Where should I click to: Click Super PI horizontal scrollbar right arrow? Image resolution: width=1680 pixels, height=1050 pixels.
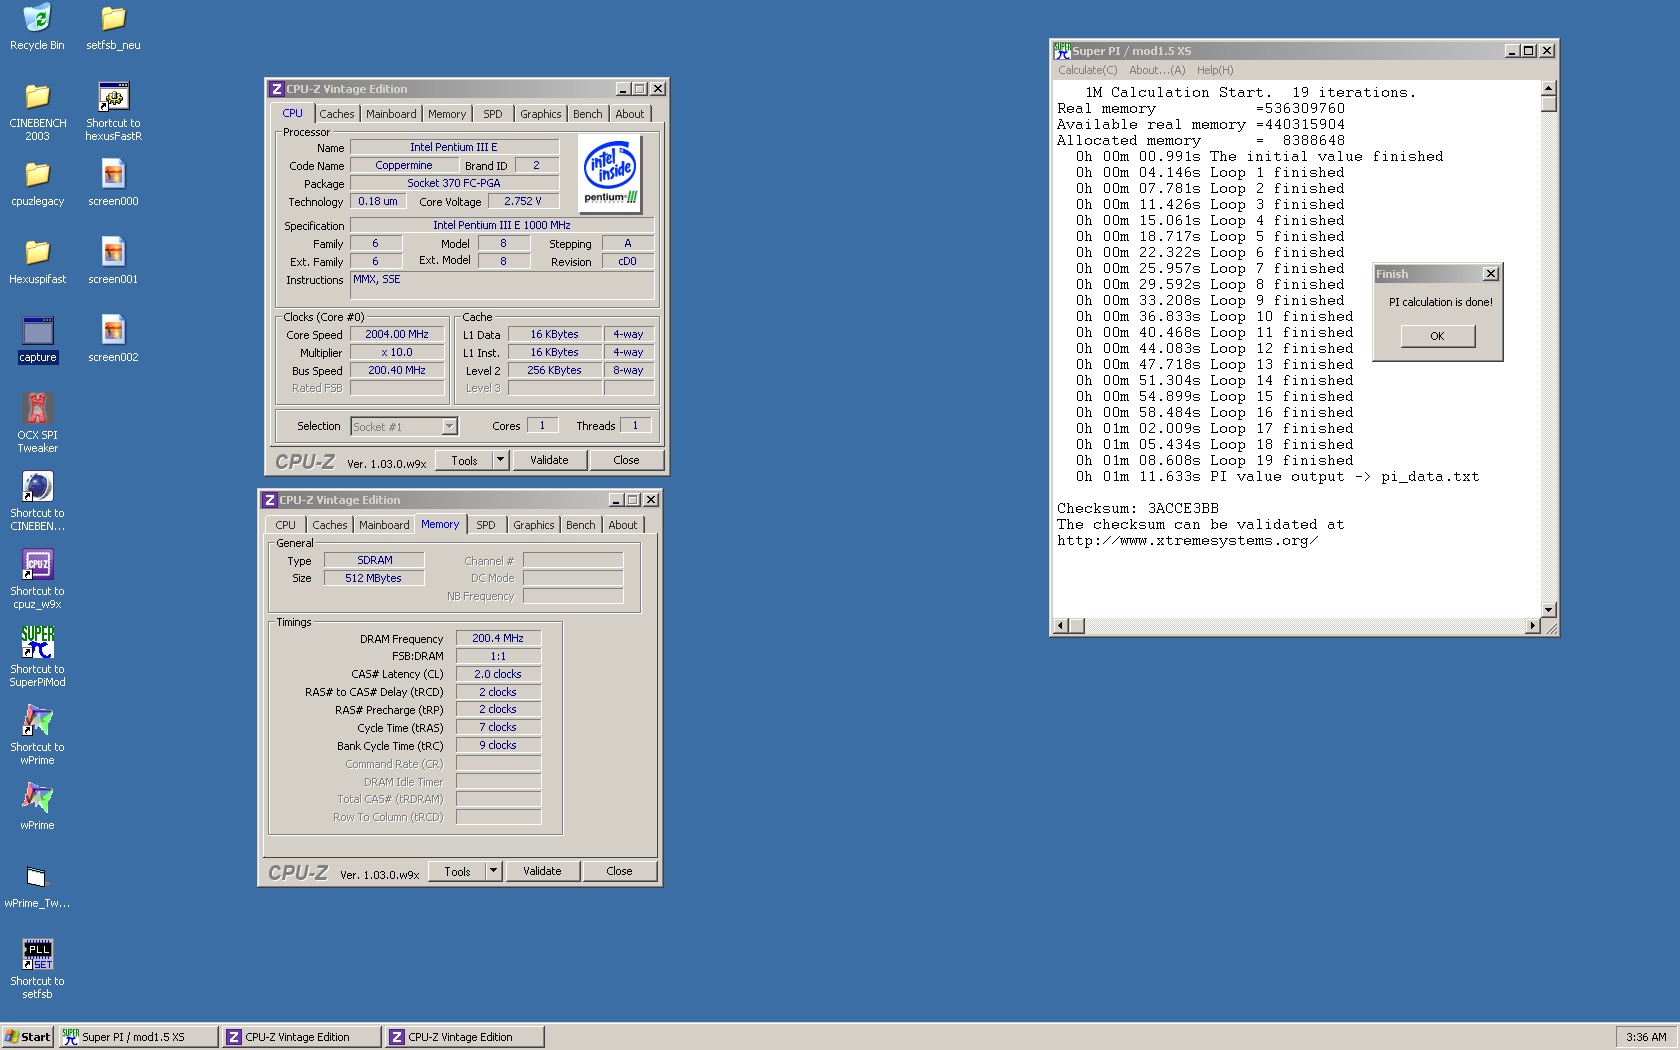[1533, 626]
